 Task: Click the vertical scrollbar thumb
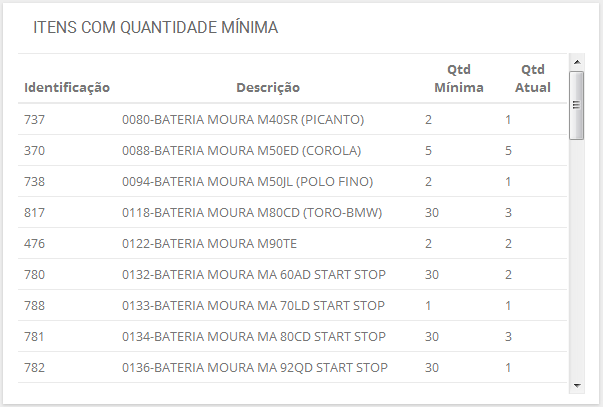(576, 105)
